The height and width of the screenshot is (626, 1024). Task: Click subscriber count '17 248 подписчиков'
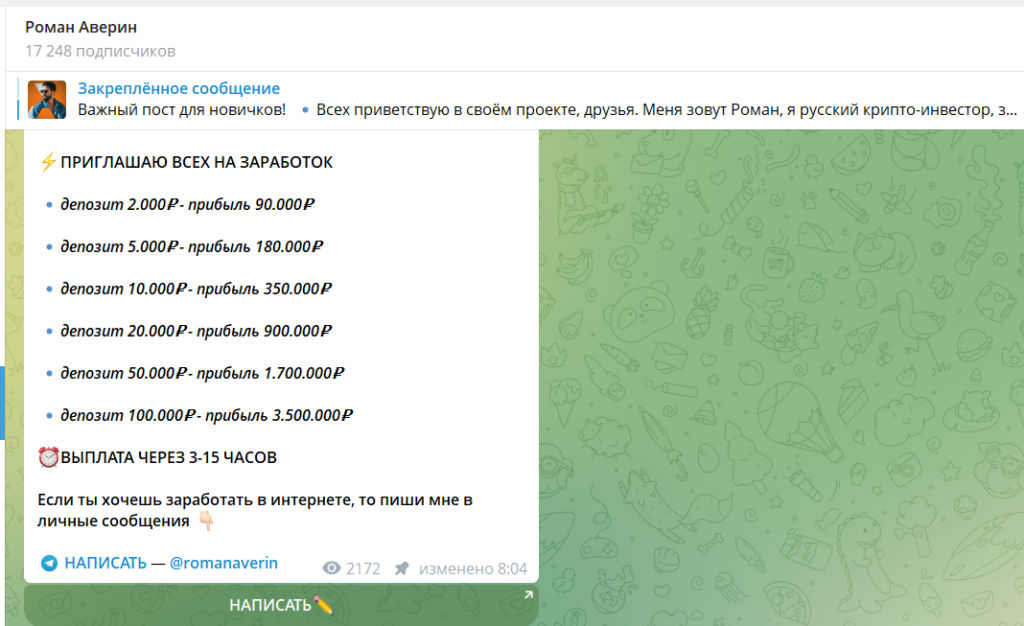coord(101,51)
